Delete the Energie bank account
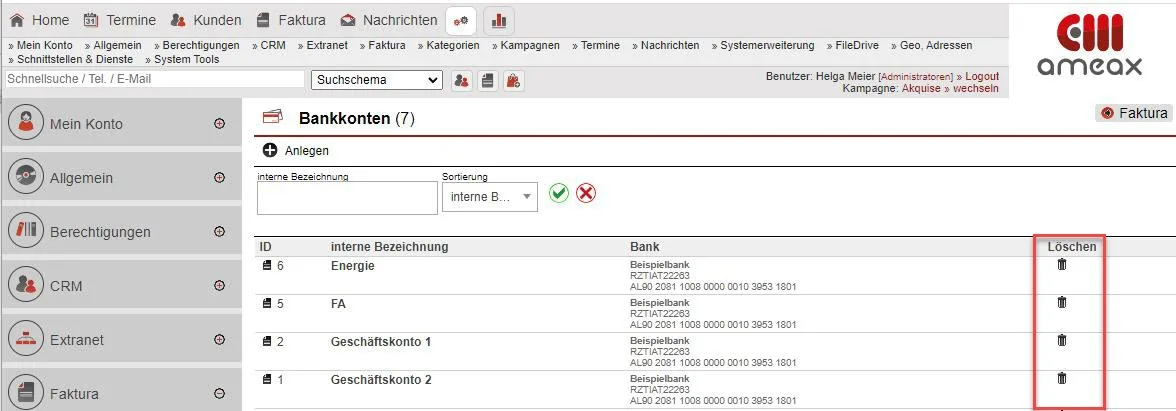 tap(1062, 265)
